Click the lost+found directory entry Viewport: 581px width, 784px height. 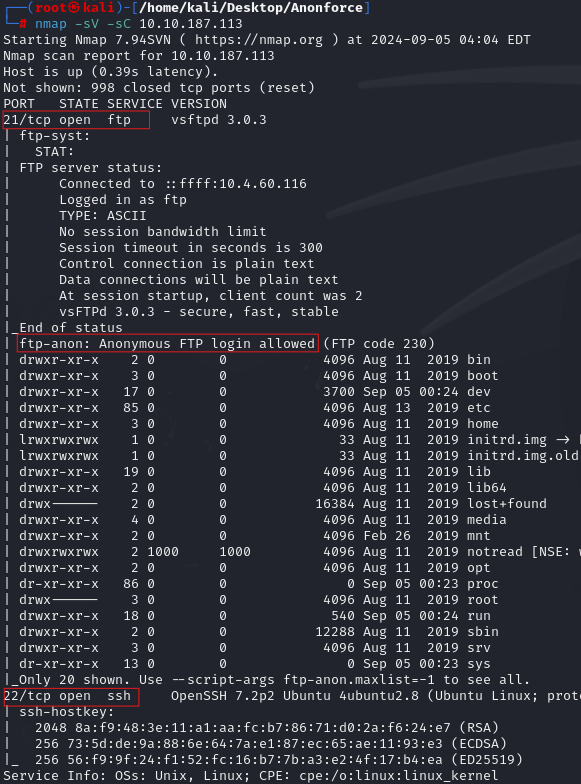point(283,504)
